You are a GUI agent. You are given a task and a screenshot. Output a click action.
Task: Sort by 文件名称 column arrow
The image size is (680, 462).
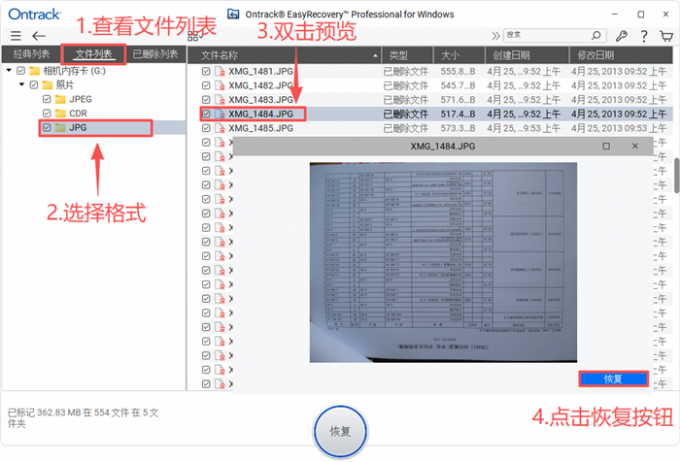coord(375,56)
